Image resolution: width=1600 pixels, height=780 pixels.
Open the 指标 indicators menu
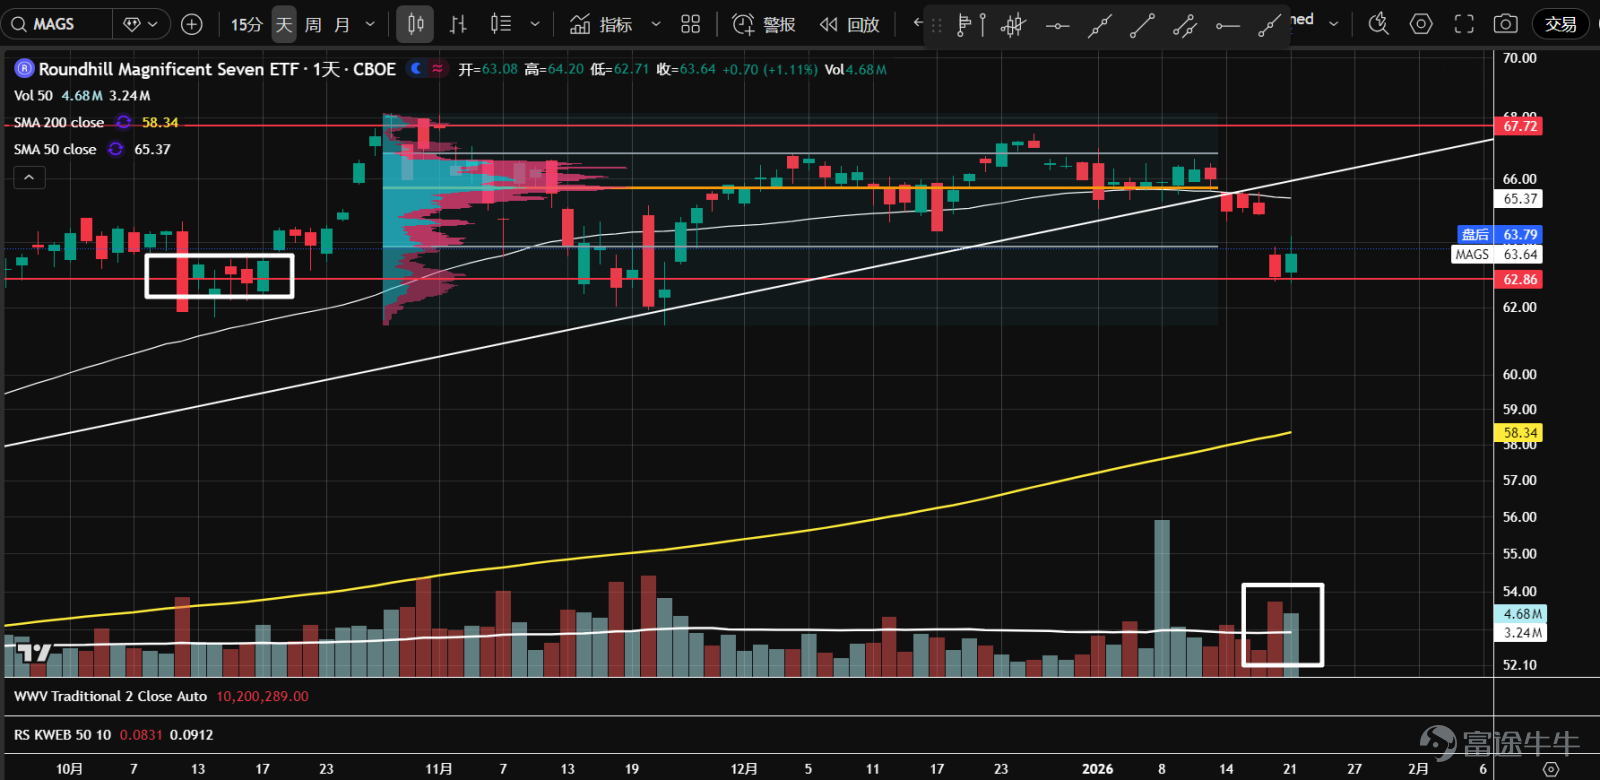[x=601, y=24]
